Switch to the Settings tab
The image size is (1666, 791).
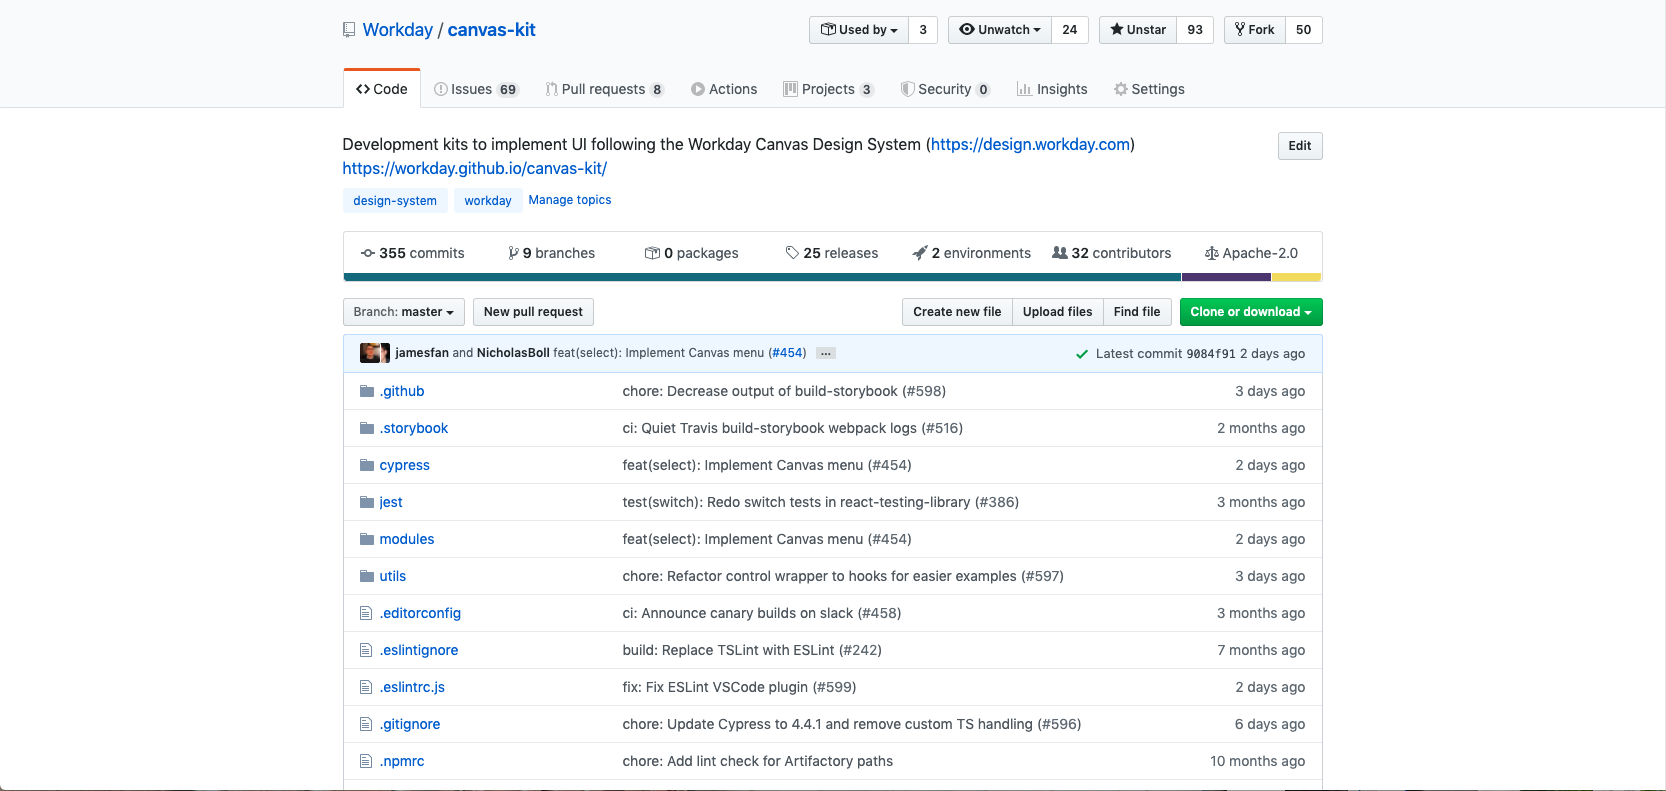[1149, 89]
